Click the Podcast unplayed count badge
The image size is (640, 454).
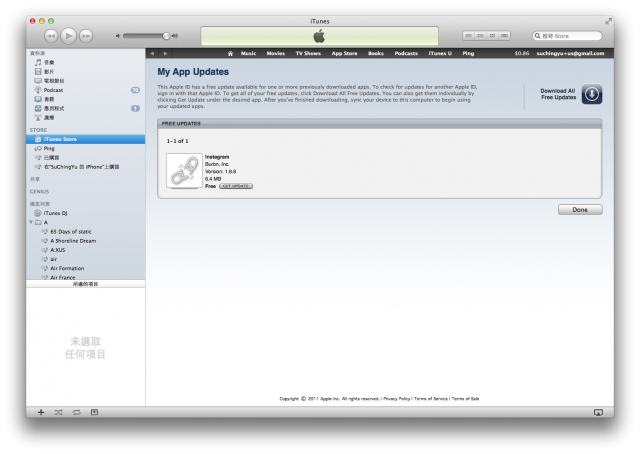[x=135, y=90]
